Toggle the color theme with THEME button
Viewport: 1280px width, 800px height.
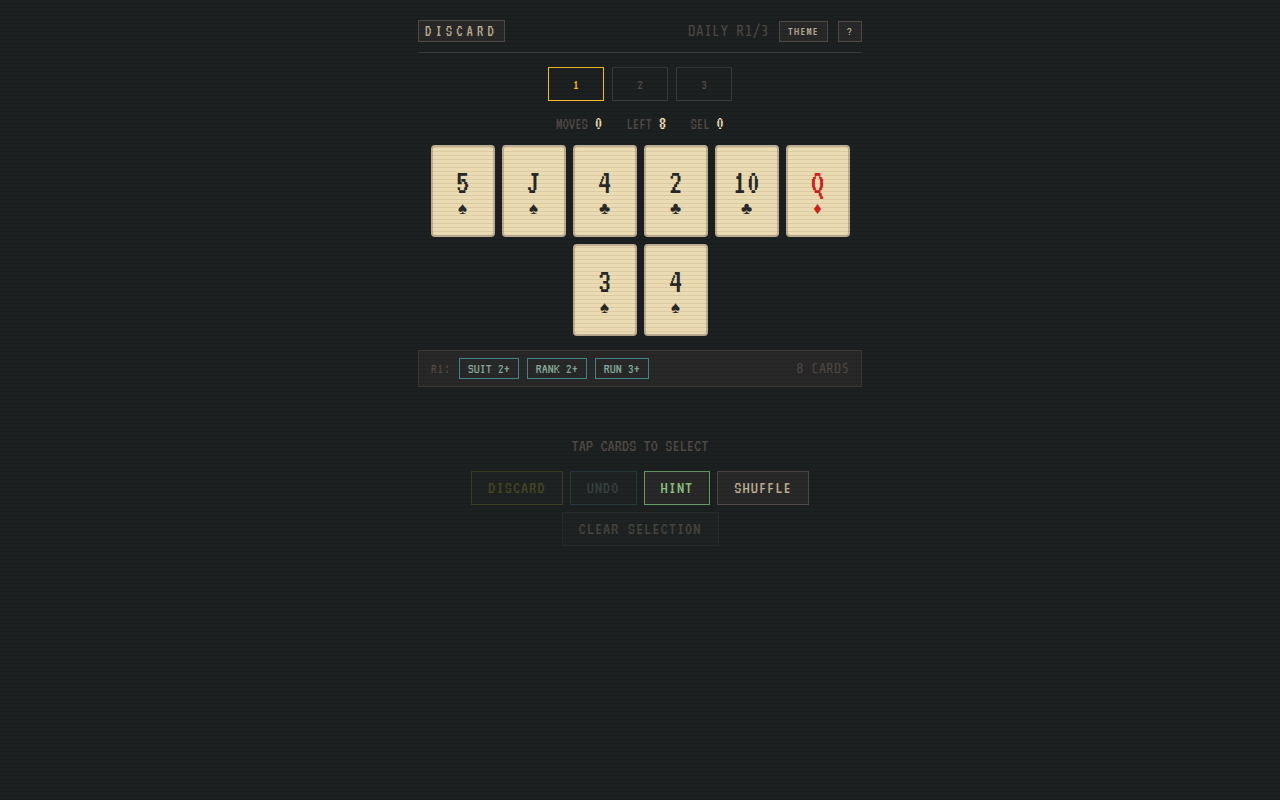click(x=803, y=32)
